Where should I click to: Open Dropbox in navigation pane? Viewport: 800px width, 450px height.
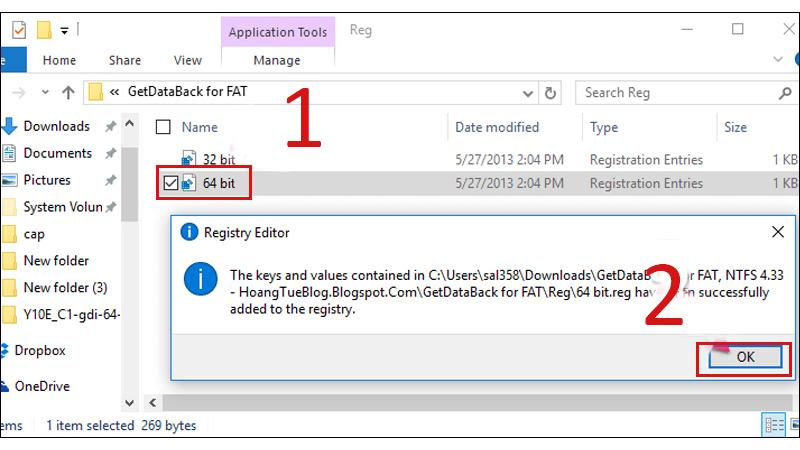click(40, 351)
